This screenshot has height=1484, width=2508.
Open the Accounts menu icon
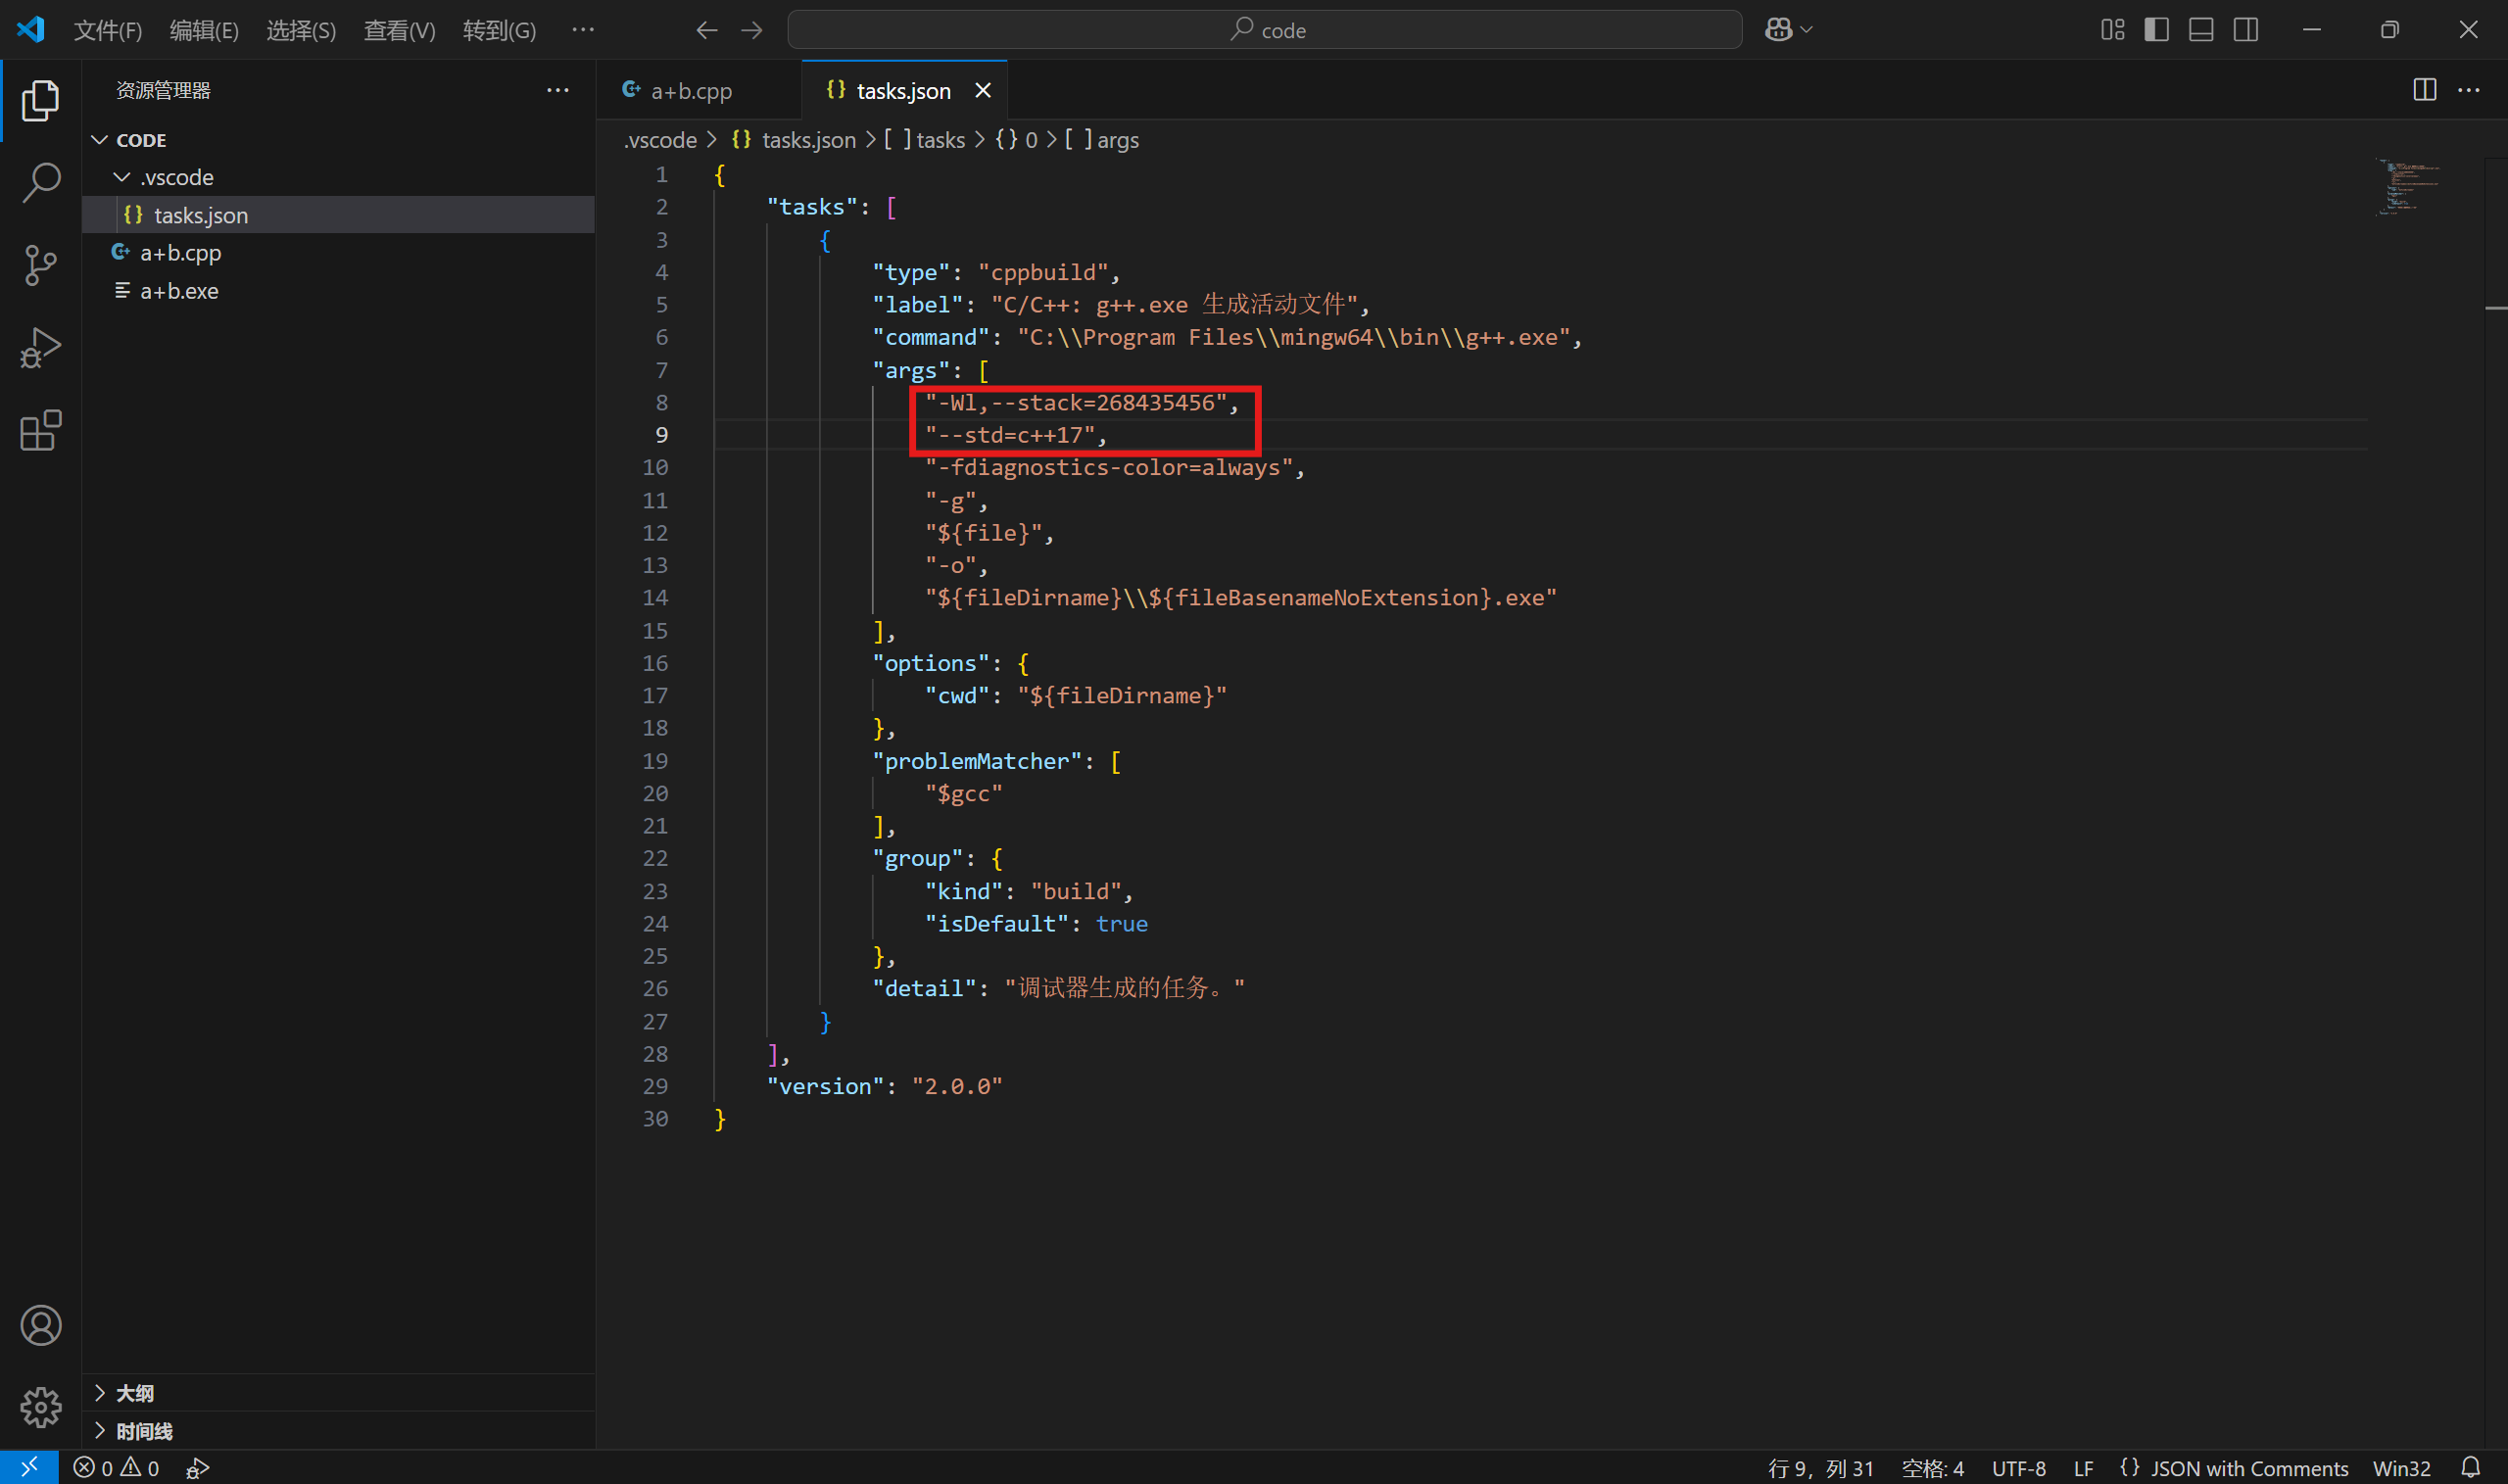coord(41,1325)
